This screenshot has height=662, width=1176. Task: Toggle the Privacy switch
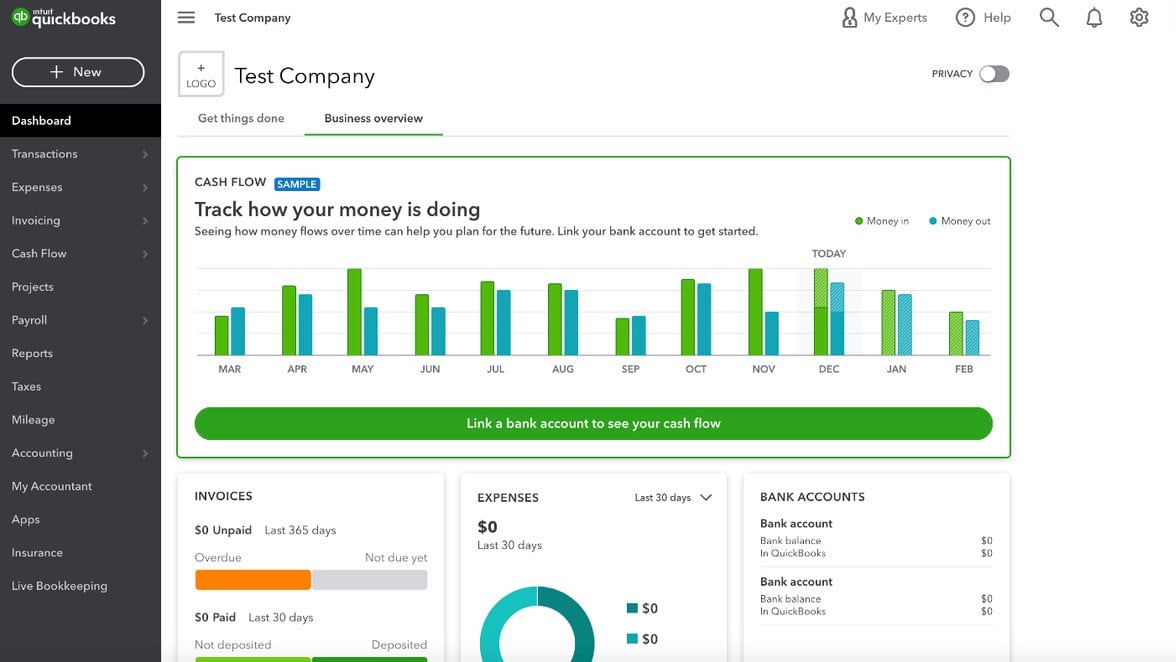994,73
